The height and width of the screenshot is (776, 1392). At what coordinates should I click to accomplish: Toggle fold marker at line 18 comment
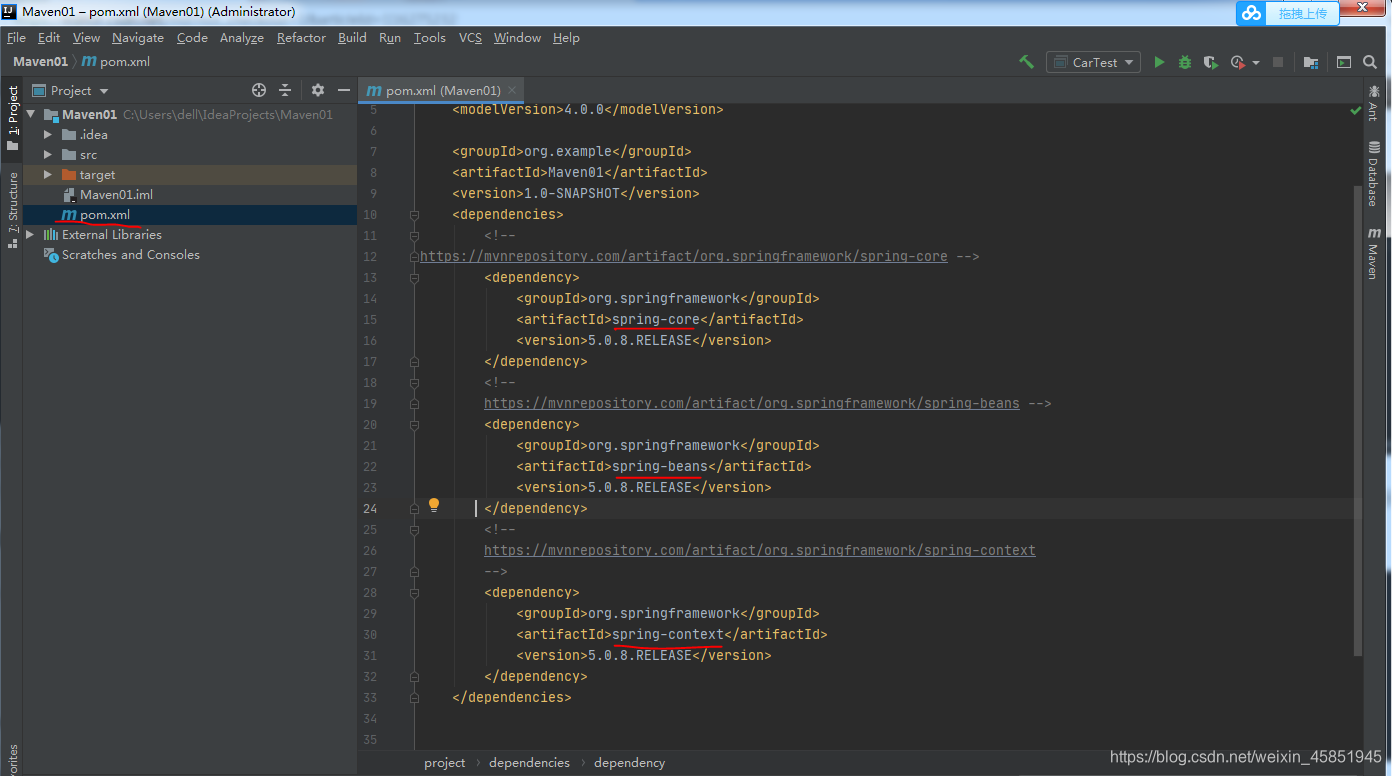(414, 382)
